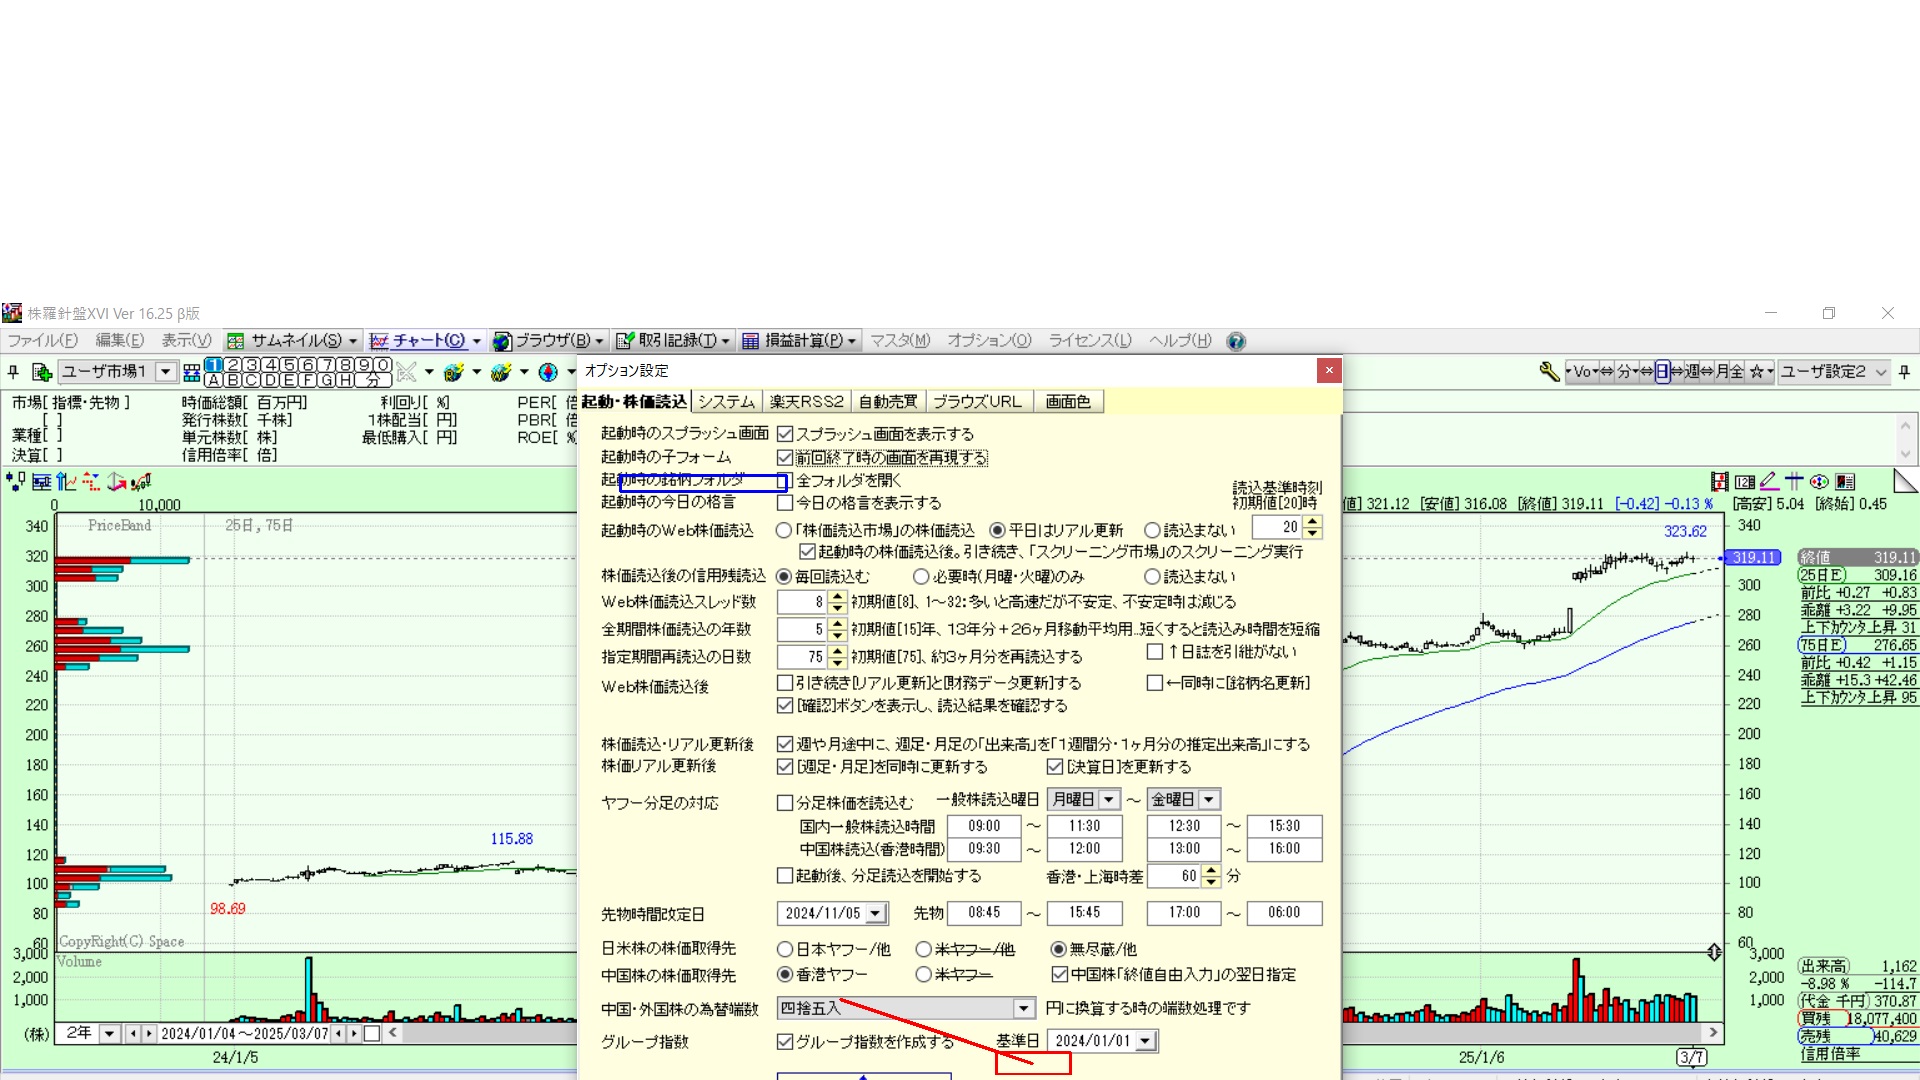The image size is (1920, 1080).
Task: Open the 先物時間改定日 date dropdown
Action: click(876, 914)
